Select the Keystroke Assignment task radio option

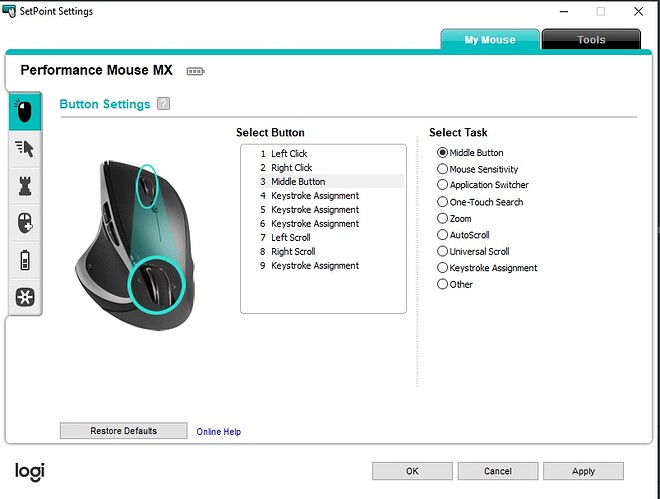(442, 267)
